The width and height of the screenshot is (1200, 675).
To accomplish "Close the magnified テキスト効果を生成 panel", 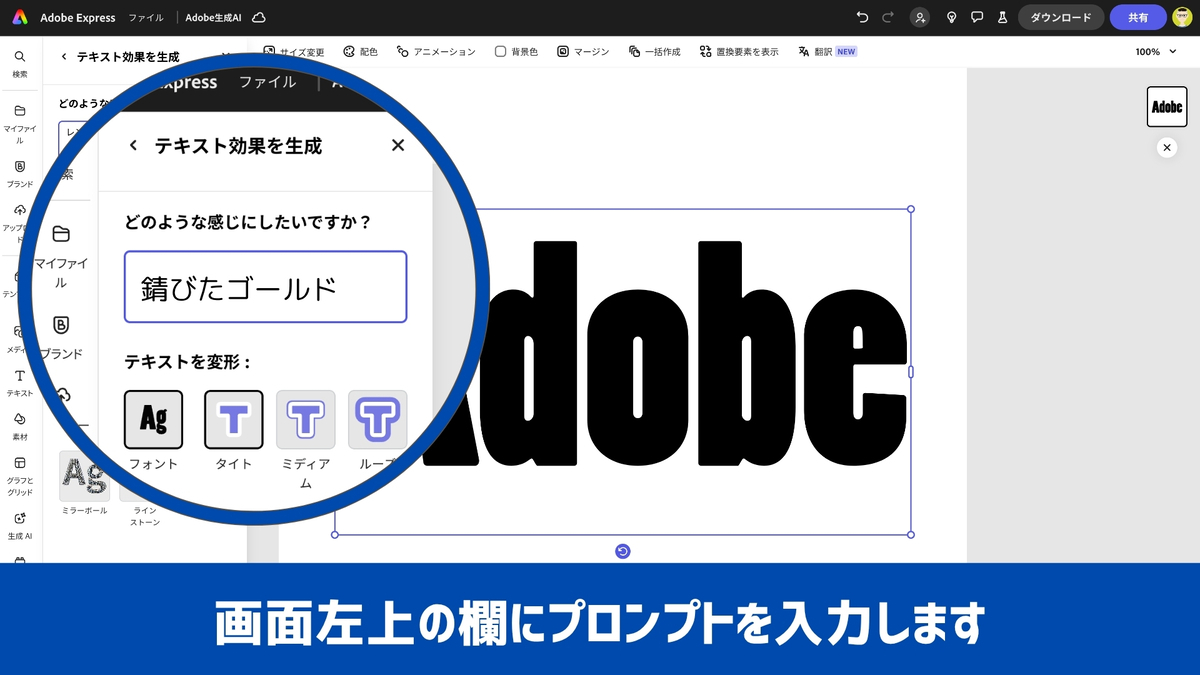I will click(x=398, y=145).
